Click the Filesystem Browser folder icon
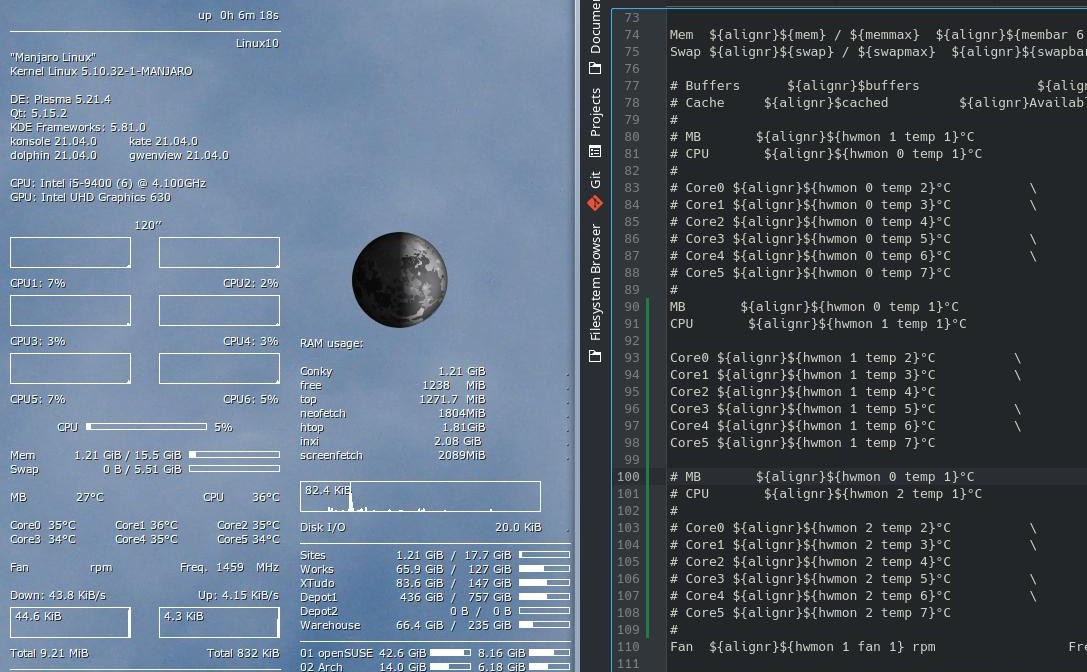 click(x=595, y=355)
